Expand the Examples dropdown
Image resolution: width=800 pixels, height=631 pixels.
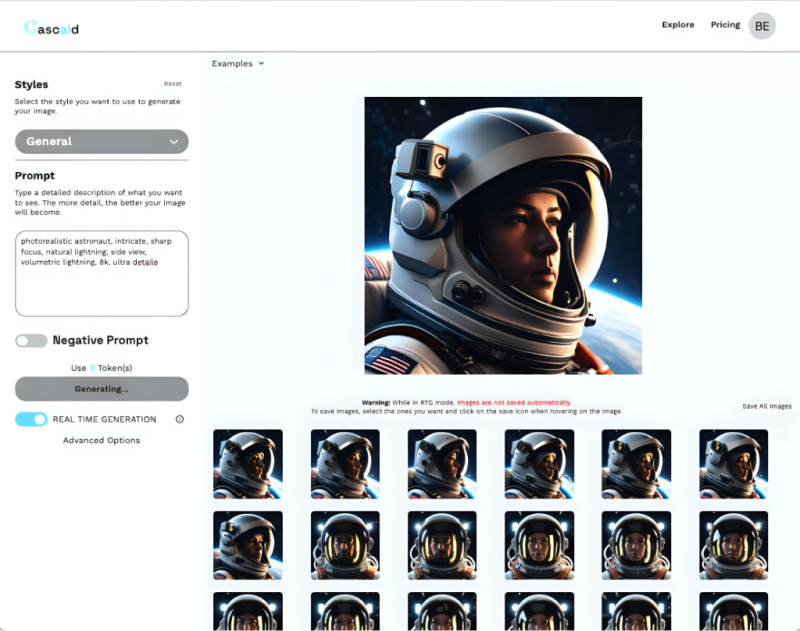(238, 64)
